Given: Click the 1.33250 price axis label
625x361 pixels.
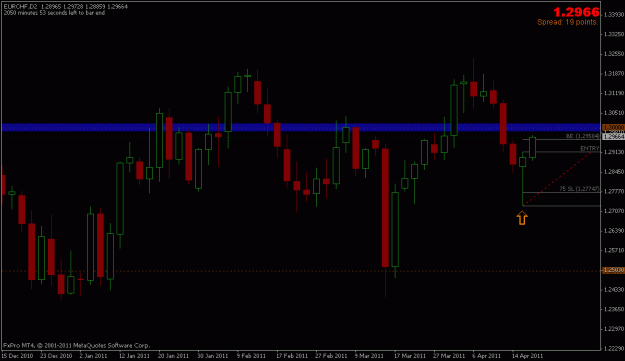Looking at the screenshot, I should point(614,34).
